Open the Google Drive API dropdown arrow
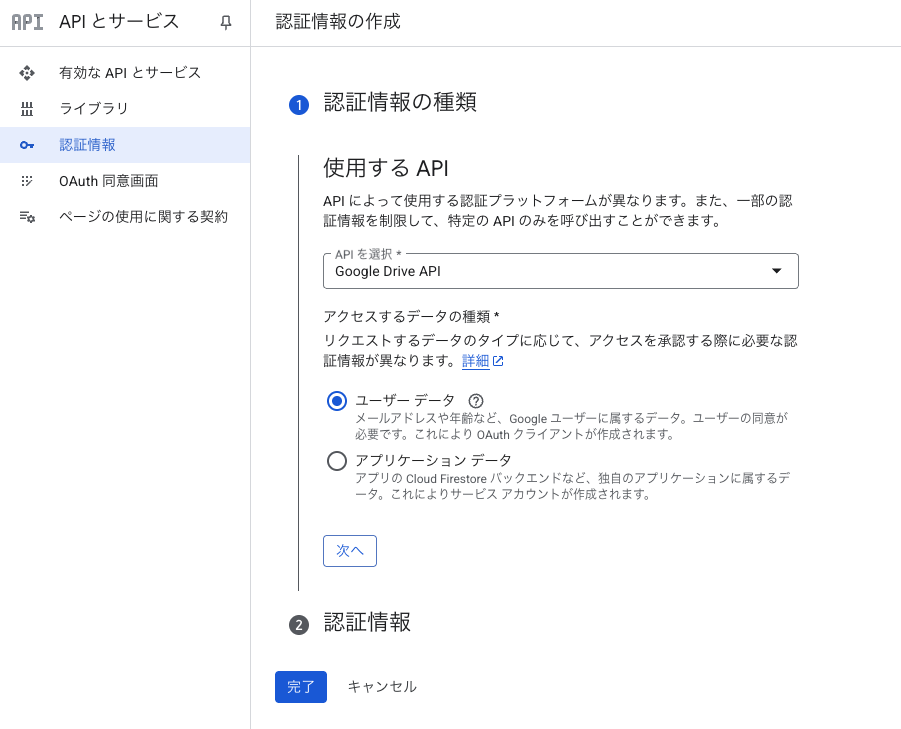The width and height of the screenshot is (901, 729). pyautogui.click(x=777, y=271)
